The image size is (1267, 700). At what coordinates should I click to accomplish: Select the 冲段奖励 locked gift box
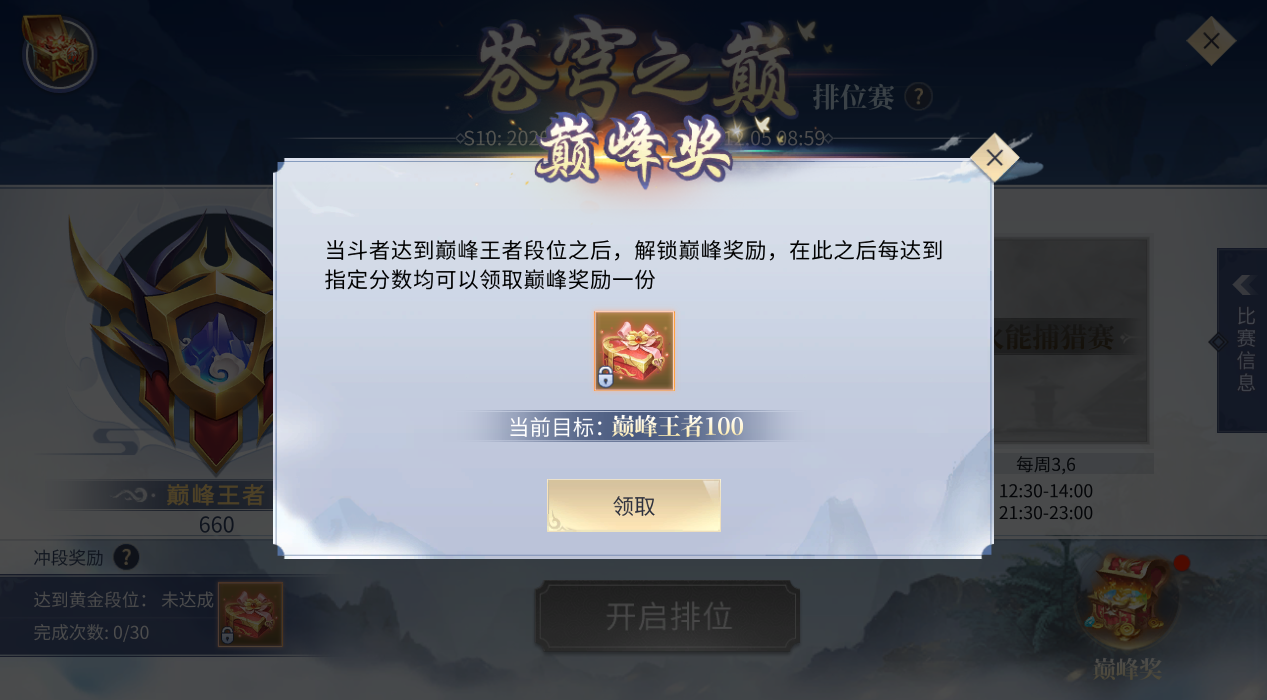tap(250, 614)
